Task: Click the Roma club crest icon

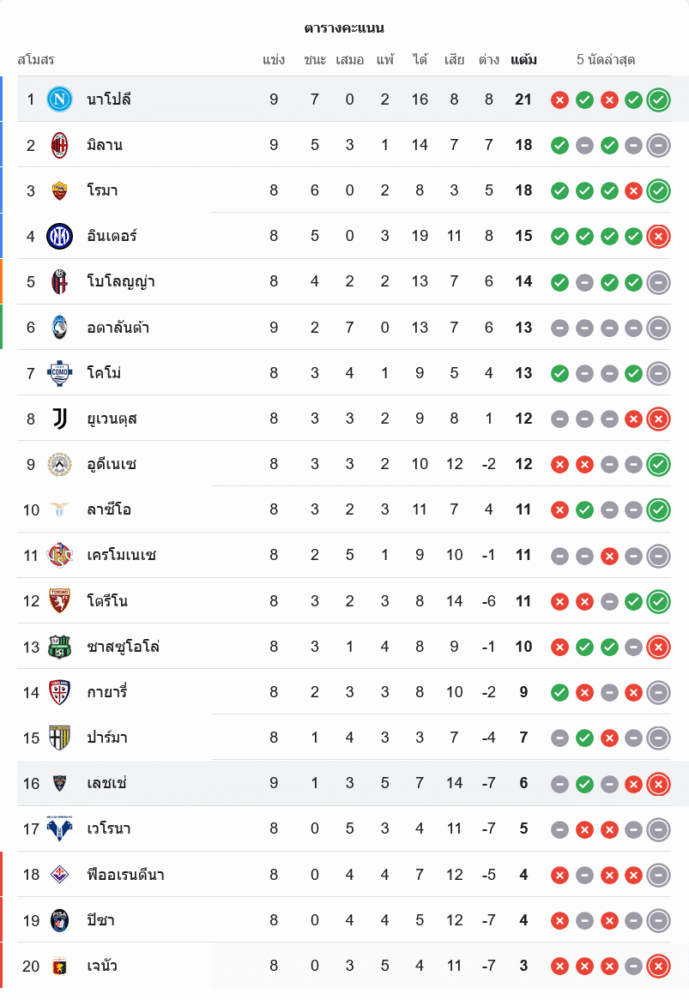Action: [x=60, y=190]
